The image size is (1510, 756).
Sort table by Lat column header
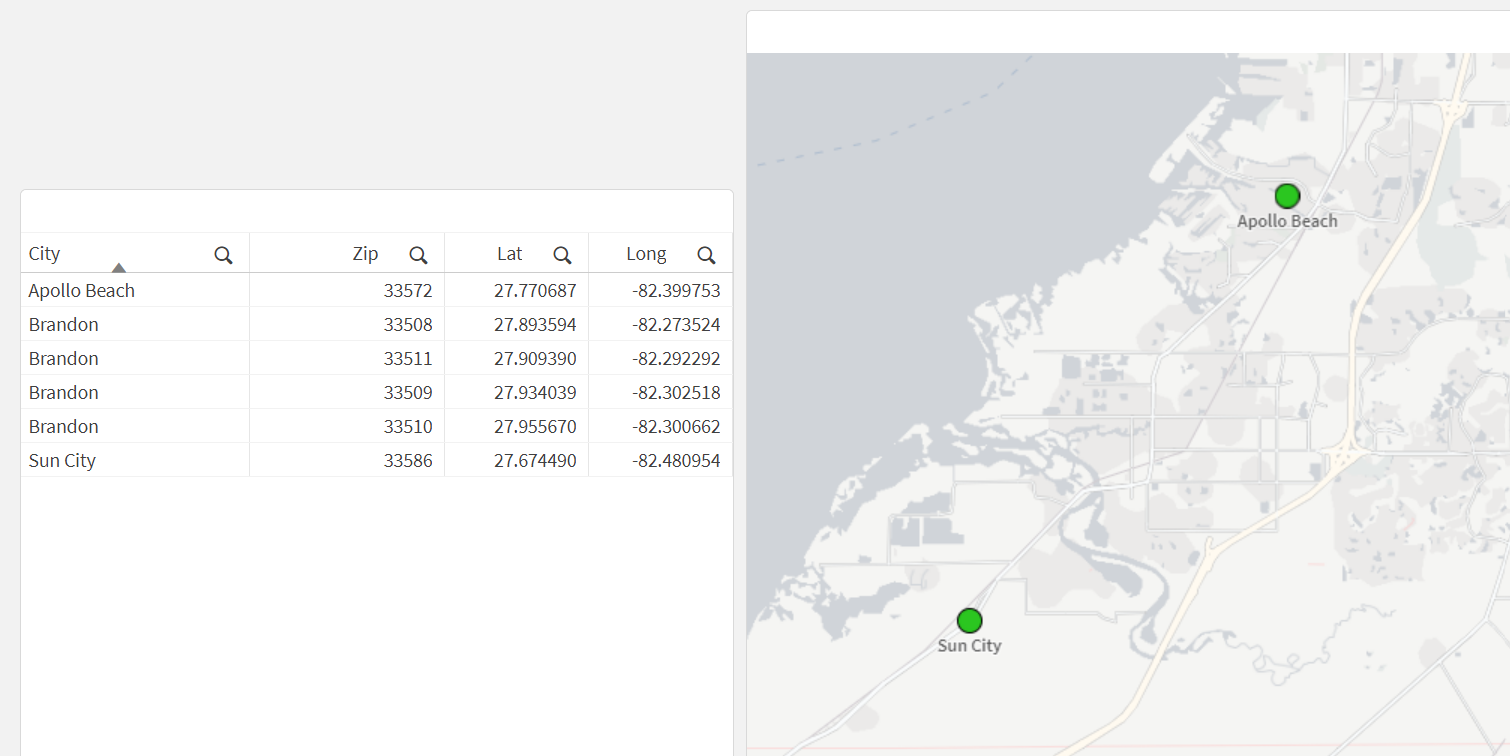pos(509,254)
